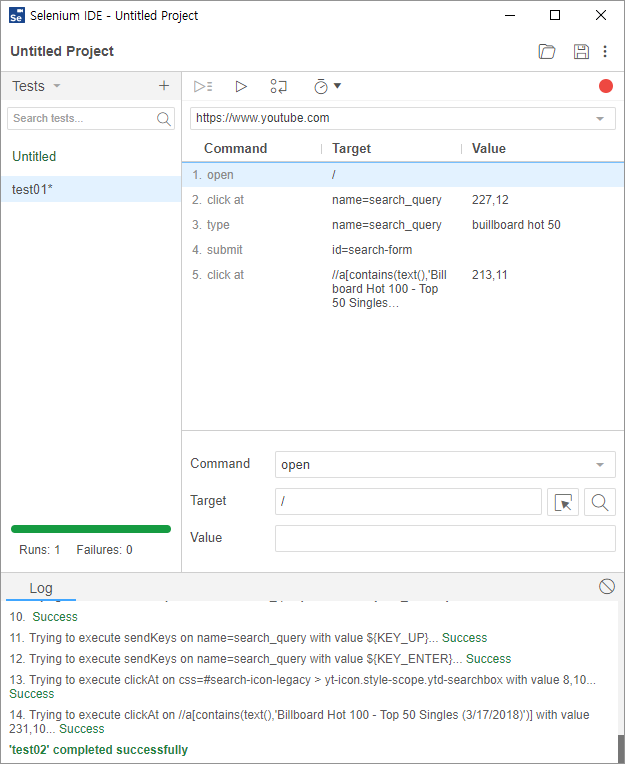Select command row 3 type
The image size is (625, 764).
click(x=403, y=225)
